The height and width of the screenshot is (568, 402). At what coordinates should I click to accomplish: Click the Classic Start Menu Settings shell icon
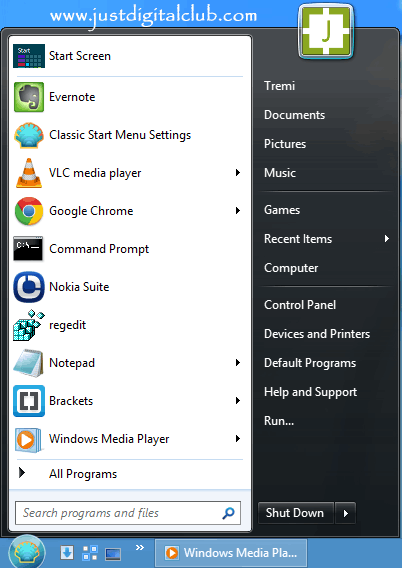point(29,135)
